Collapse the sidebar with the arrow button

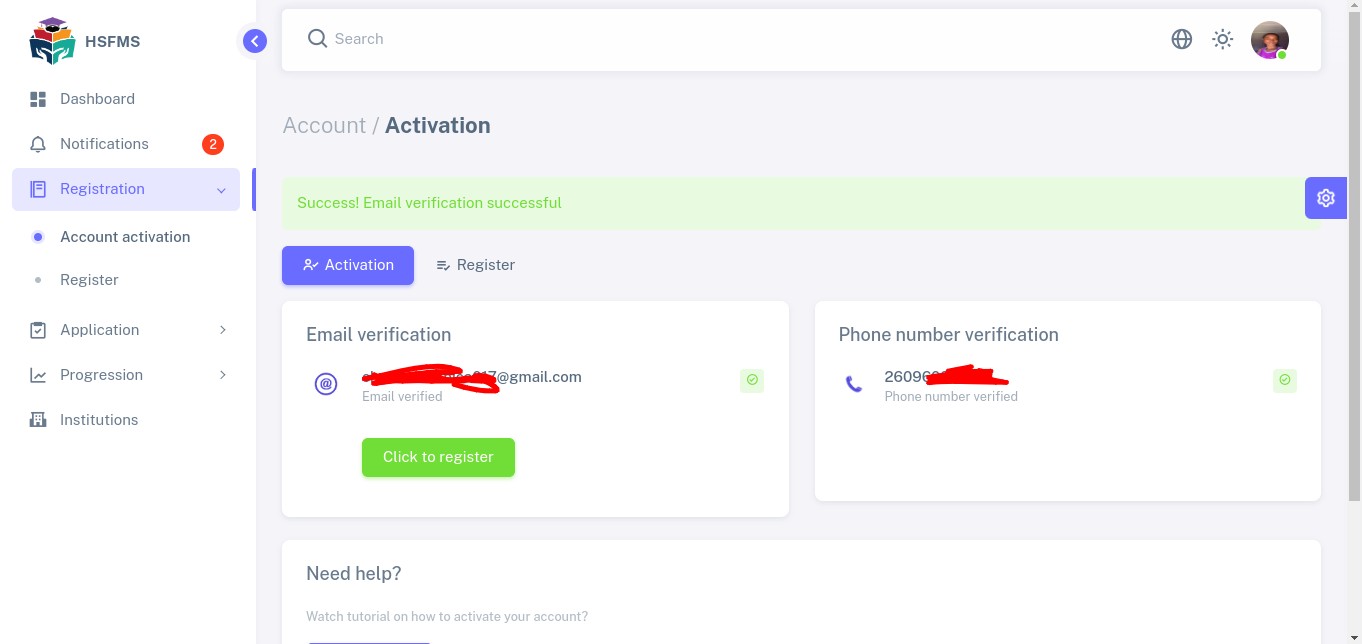(255, 41)
